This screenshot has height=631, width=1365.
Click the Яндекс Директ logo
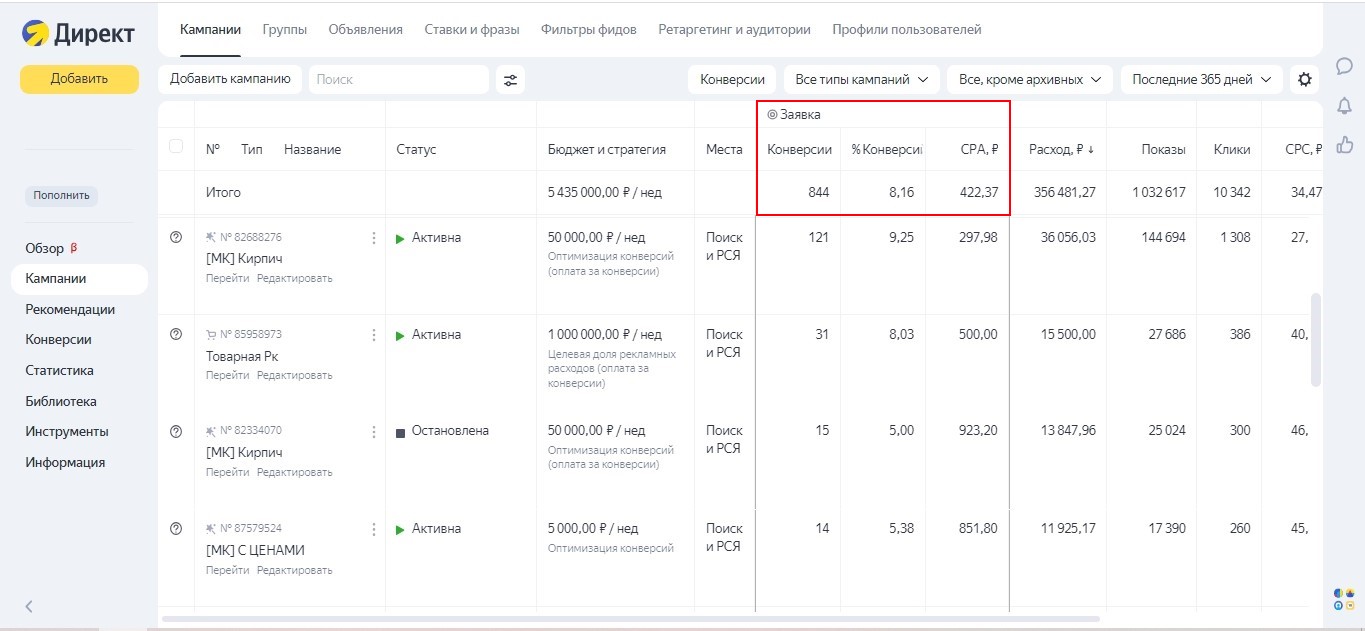coord(78,31)
